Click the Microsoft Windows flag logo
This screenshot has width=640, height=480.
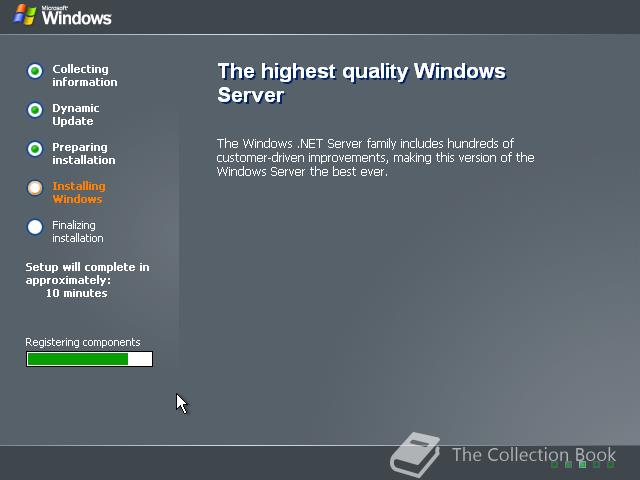click(x=25, y=15)
